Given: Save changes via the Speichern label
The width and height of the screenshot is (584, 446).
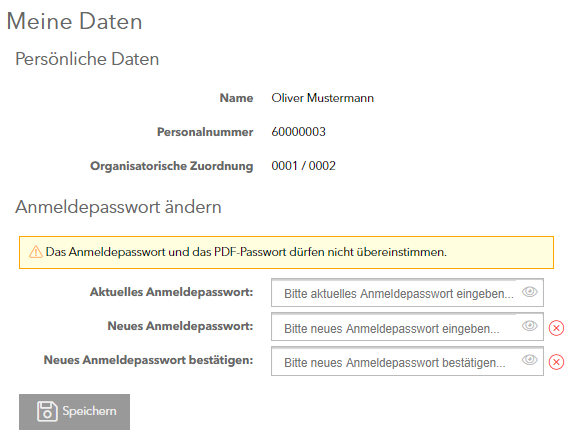Looking at the screenshot, I should pyautogui.click(x=89, y=411).
